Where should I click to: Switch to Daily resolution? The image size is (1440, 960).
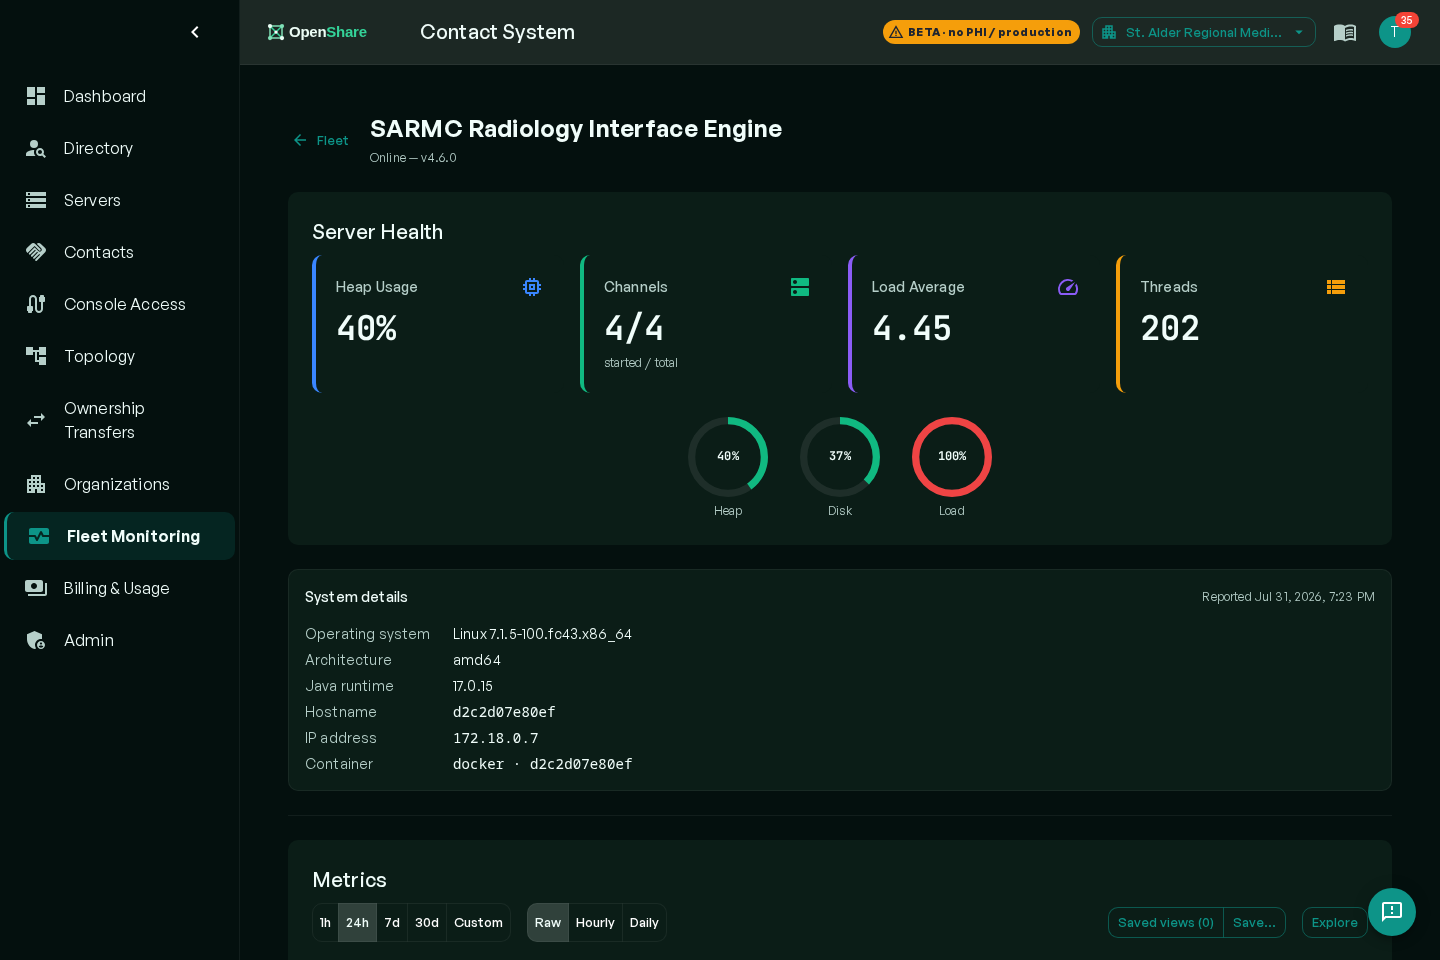pyautogui.click(x=644, y=923)
